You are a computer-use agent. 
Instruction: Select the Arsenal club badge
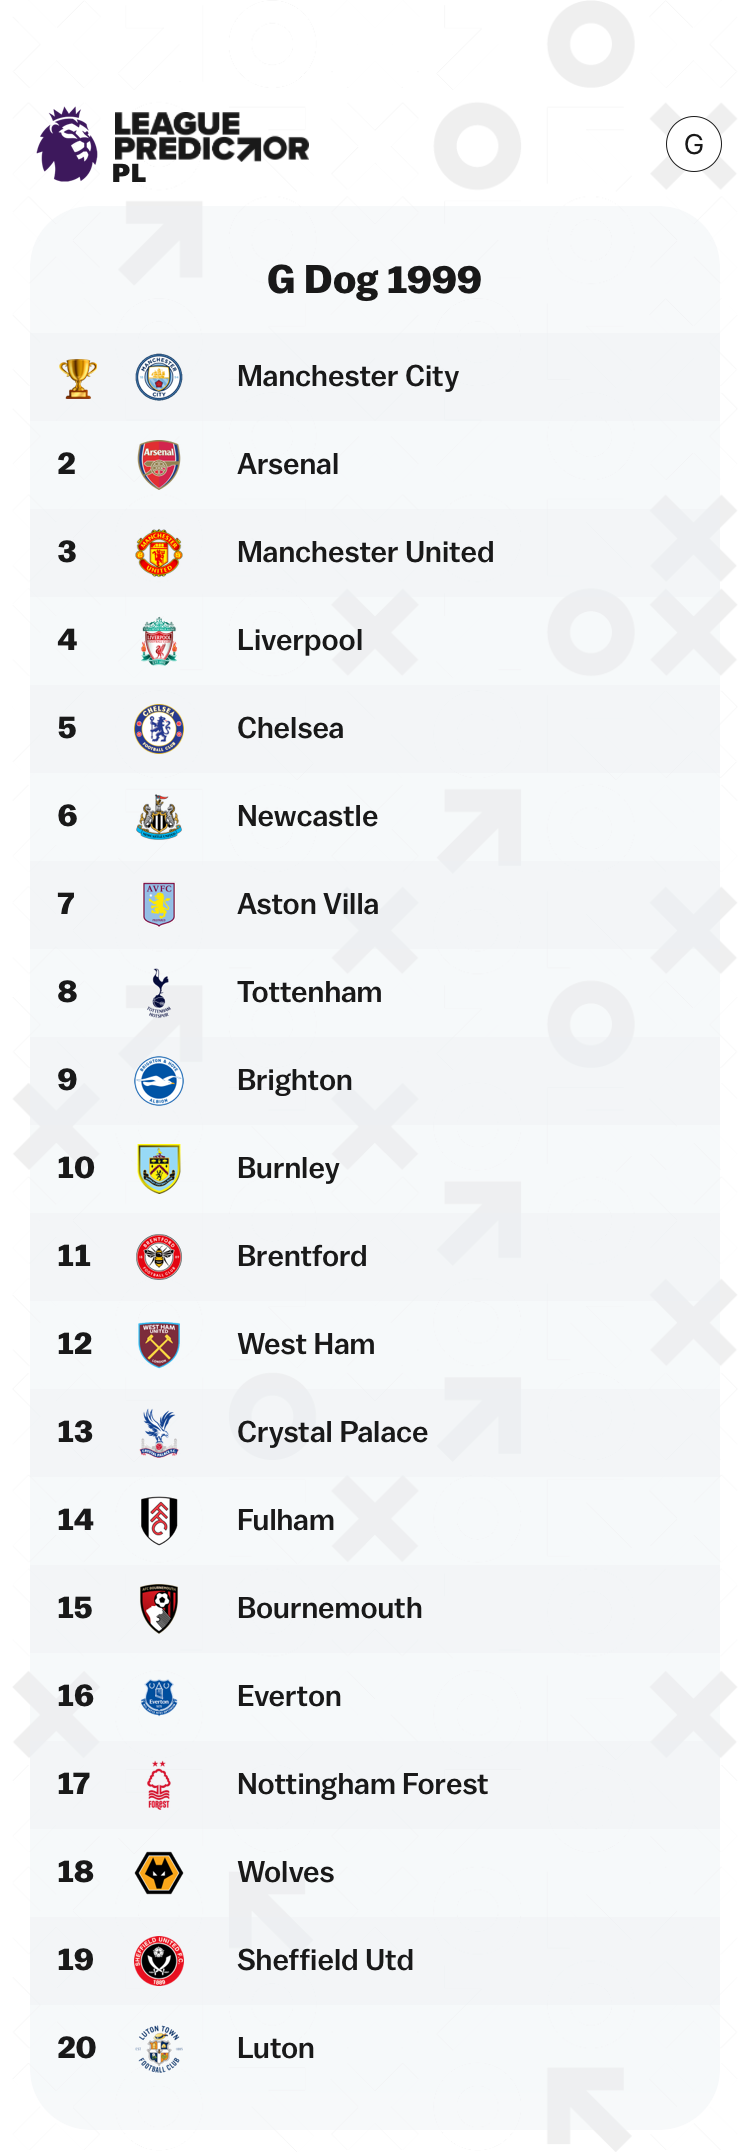(x=159, y=465)
